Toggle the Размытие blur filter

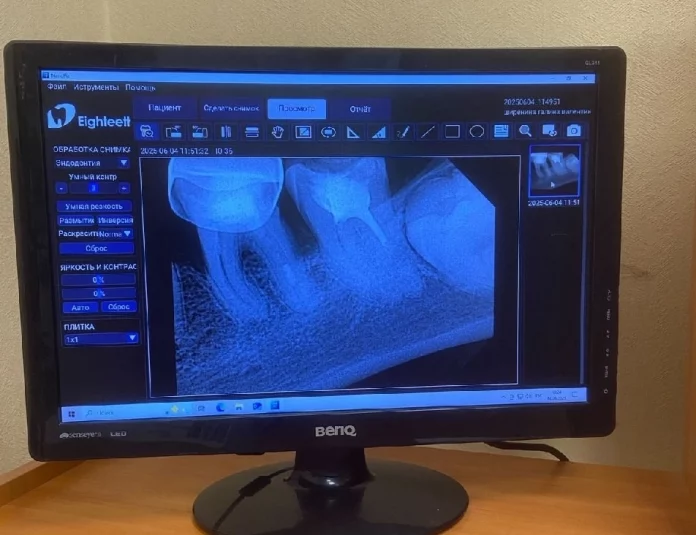(76, 220)
